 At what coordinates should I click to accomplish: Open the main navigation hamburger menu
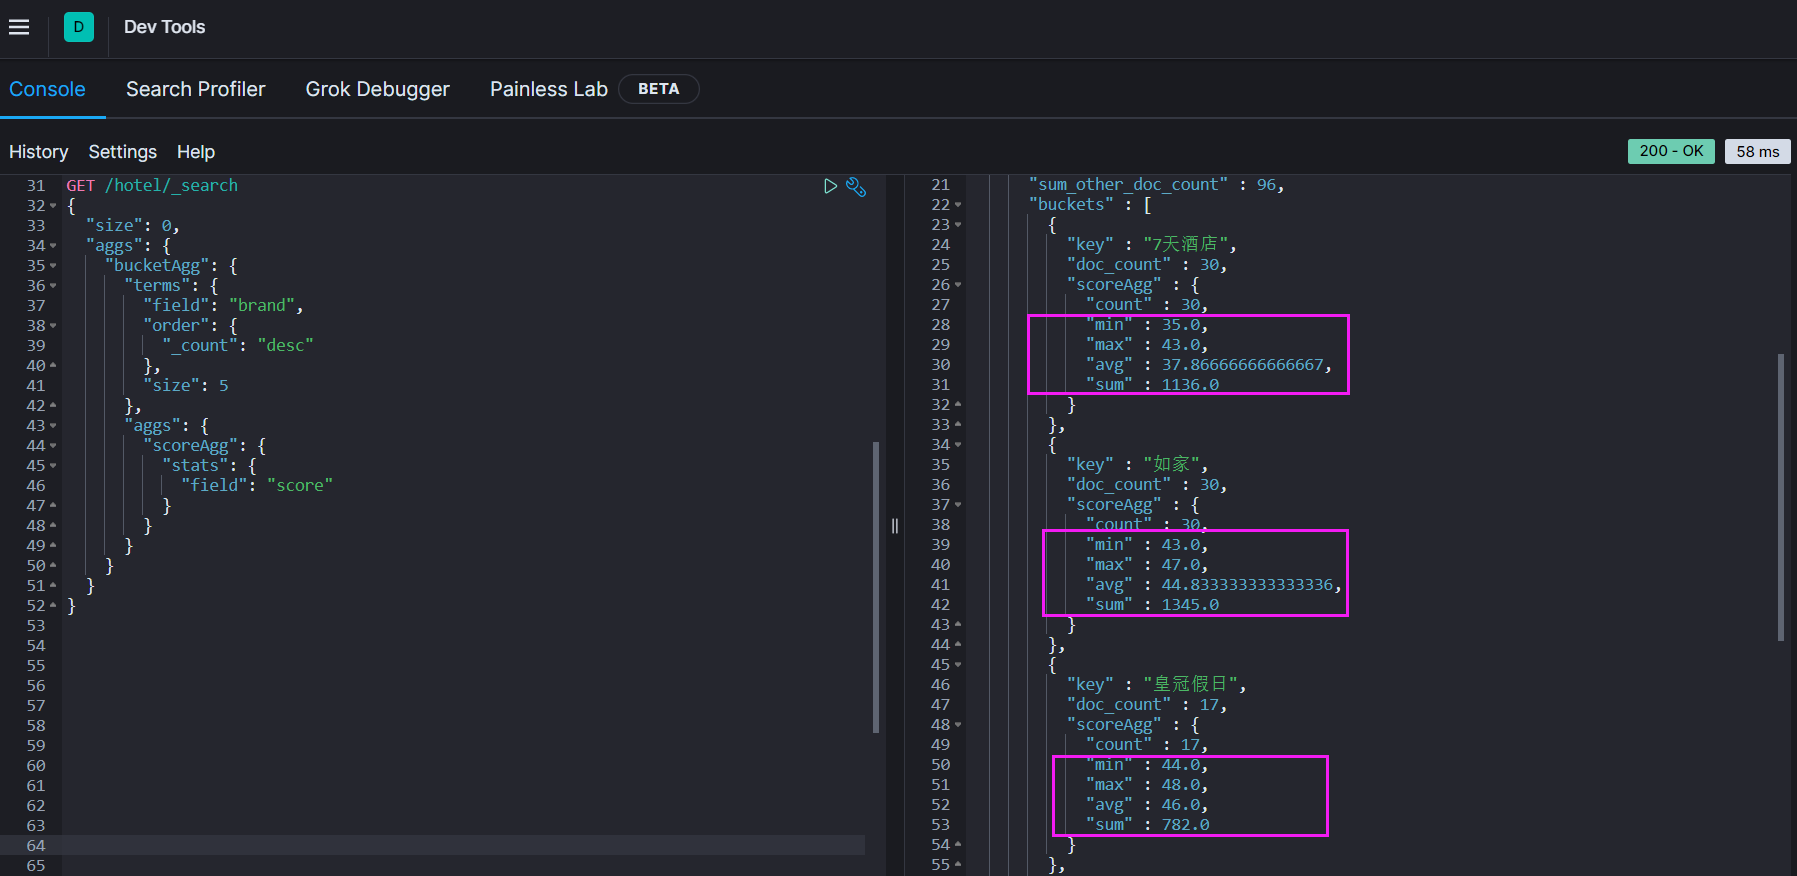(19, 27)
